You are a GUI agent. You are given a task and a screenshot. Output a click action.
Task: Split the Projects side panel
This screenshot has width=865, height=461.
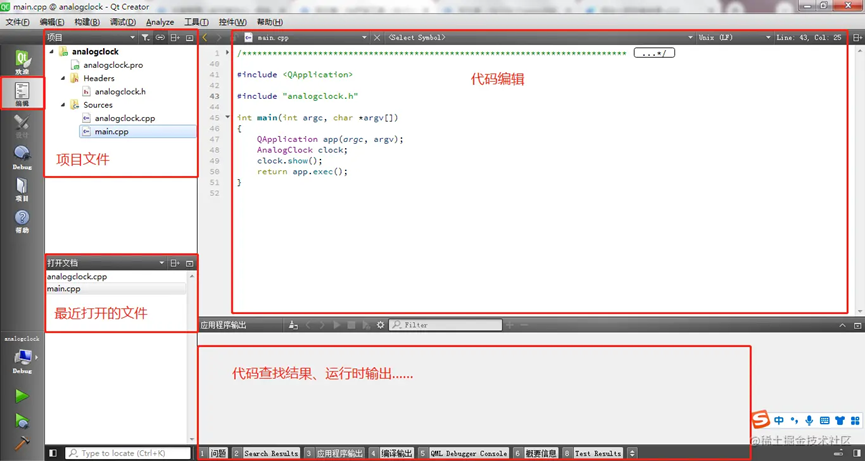point(175,37)
